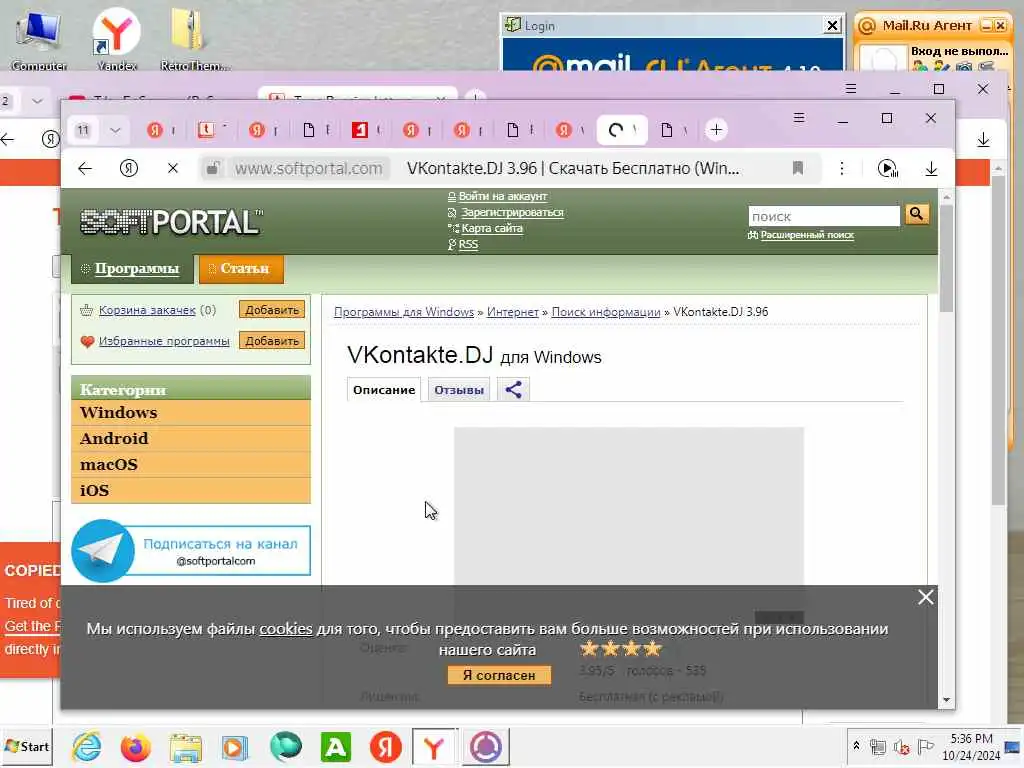Viewport: 1024px width, 768px height.
Task: Click scrollbar down arrow in front browser
Action: pos(946,700)
